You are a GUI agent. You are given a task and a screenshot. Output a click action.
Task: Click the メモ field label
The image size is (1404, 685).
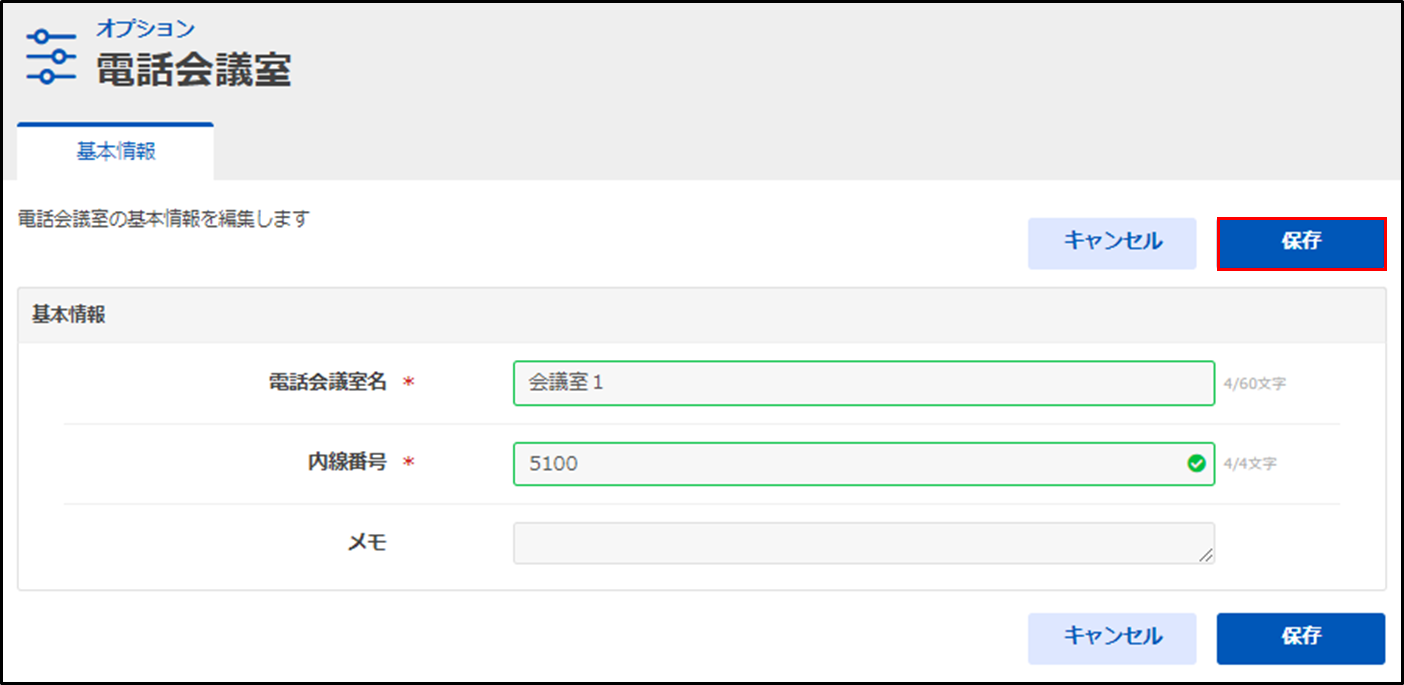(x=365, y=543)
